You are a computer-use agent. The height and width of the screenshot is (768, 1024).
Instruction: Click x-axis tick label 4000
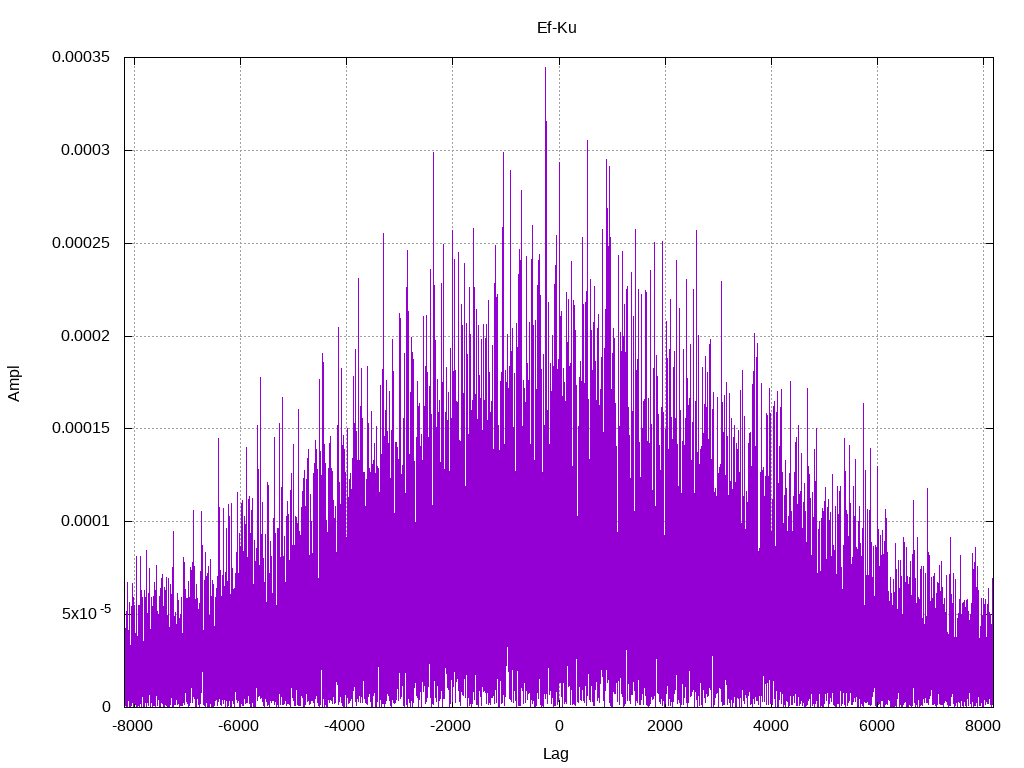(x=771, y=726)
